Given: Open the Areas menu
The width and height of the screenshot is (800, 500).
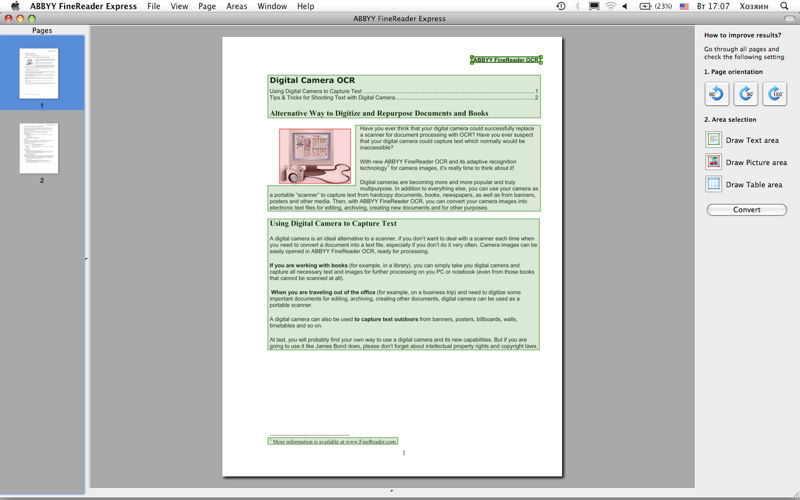Looking at the screenshot, I should [237, 6].
